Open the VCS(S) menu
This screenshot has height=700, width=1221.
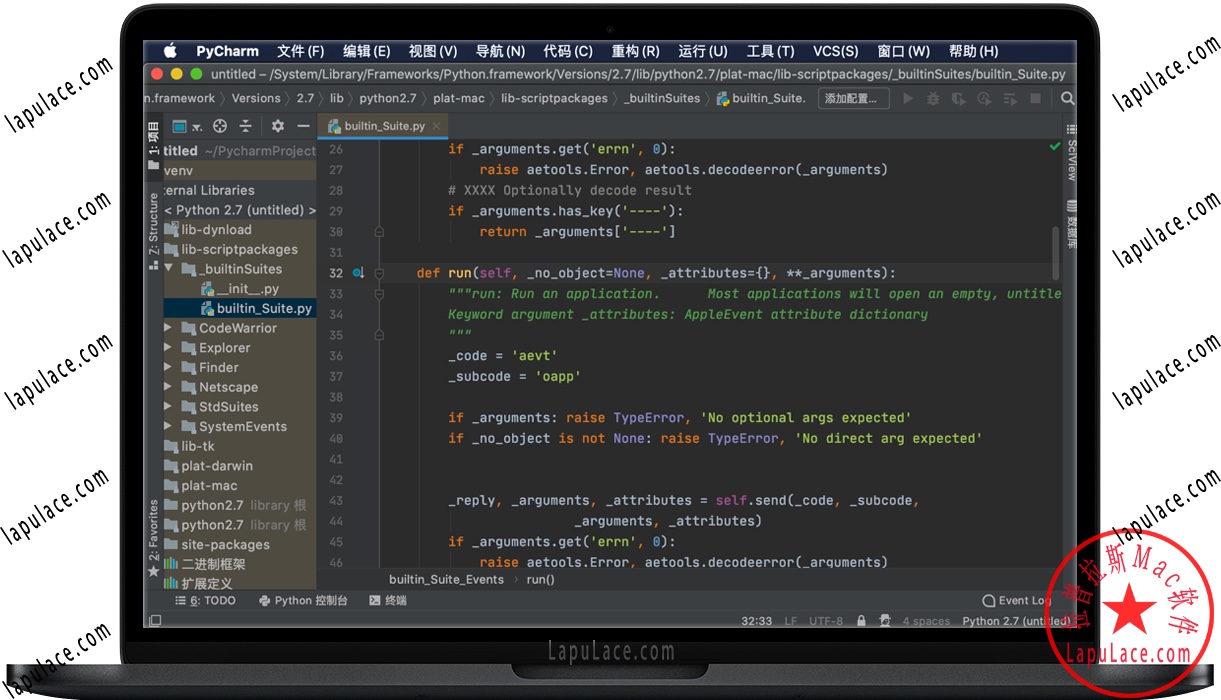[835, 51]
